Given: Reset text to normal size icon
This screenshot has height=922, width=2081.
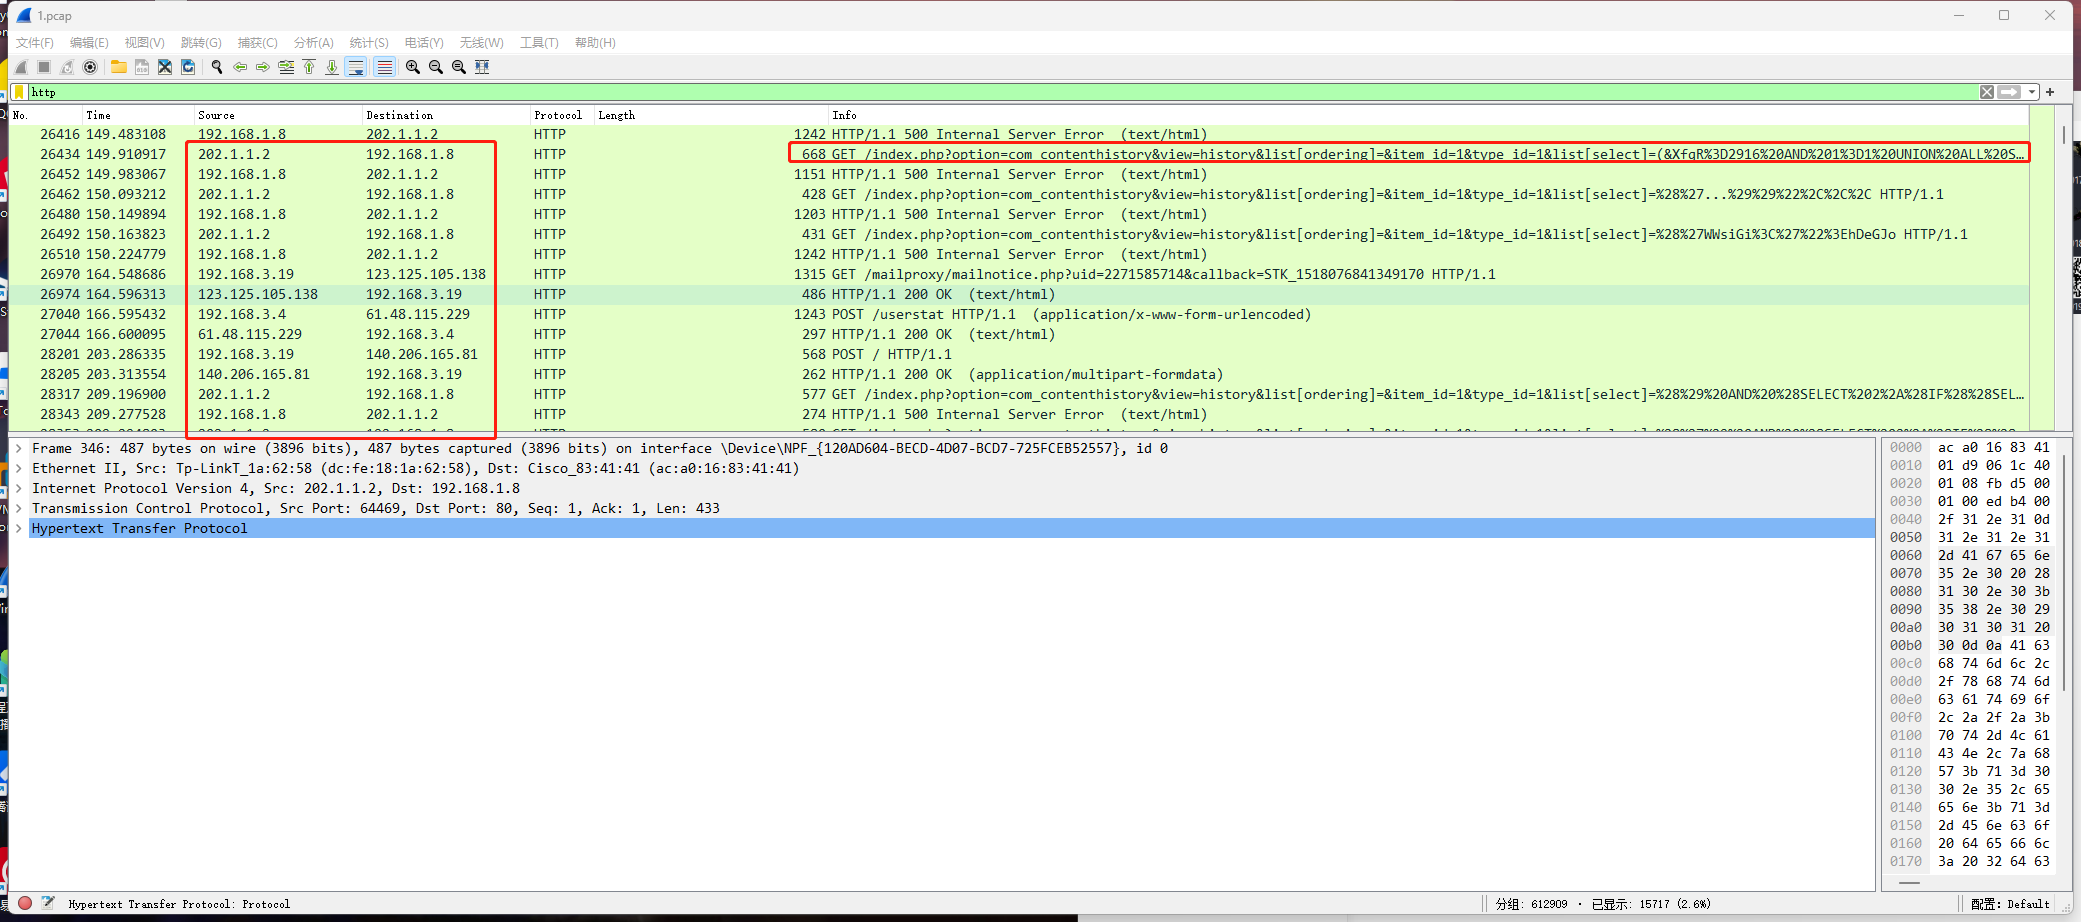Looking at the screenshot, I should (x=459, y=67).
